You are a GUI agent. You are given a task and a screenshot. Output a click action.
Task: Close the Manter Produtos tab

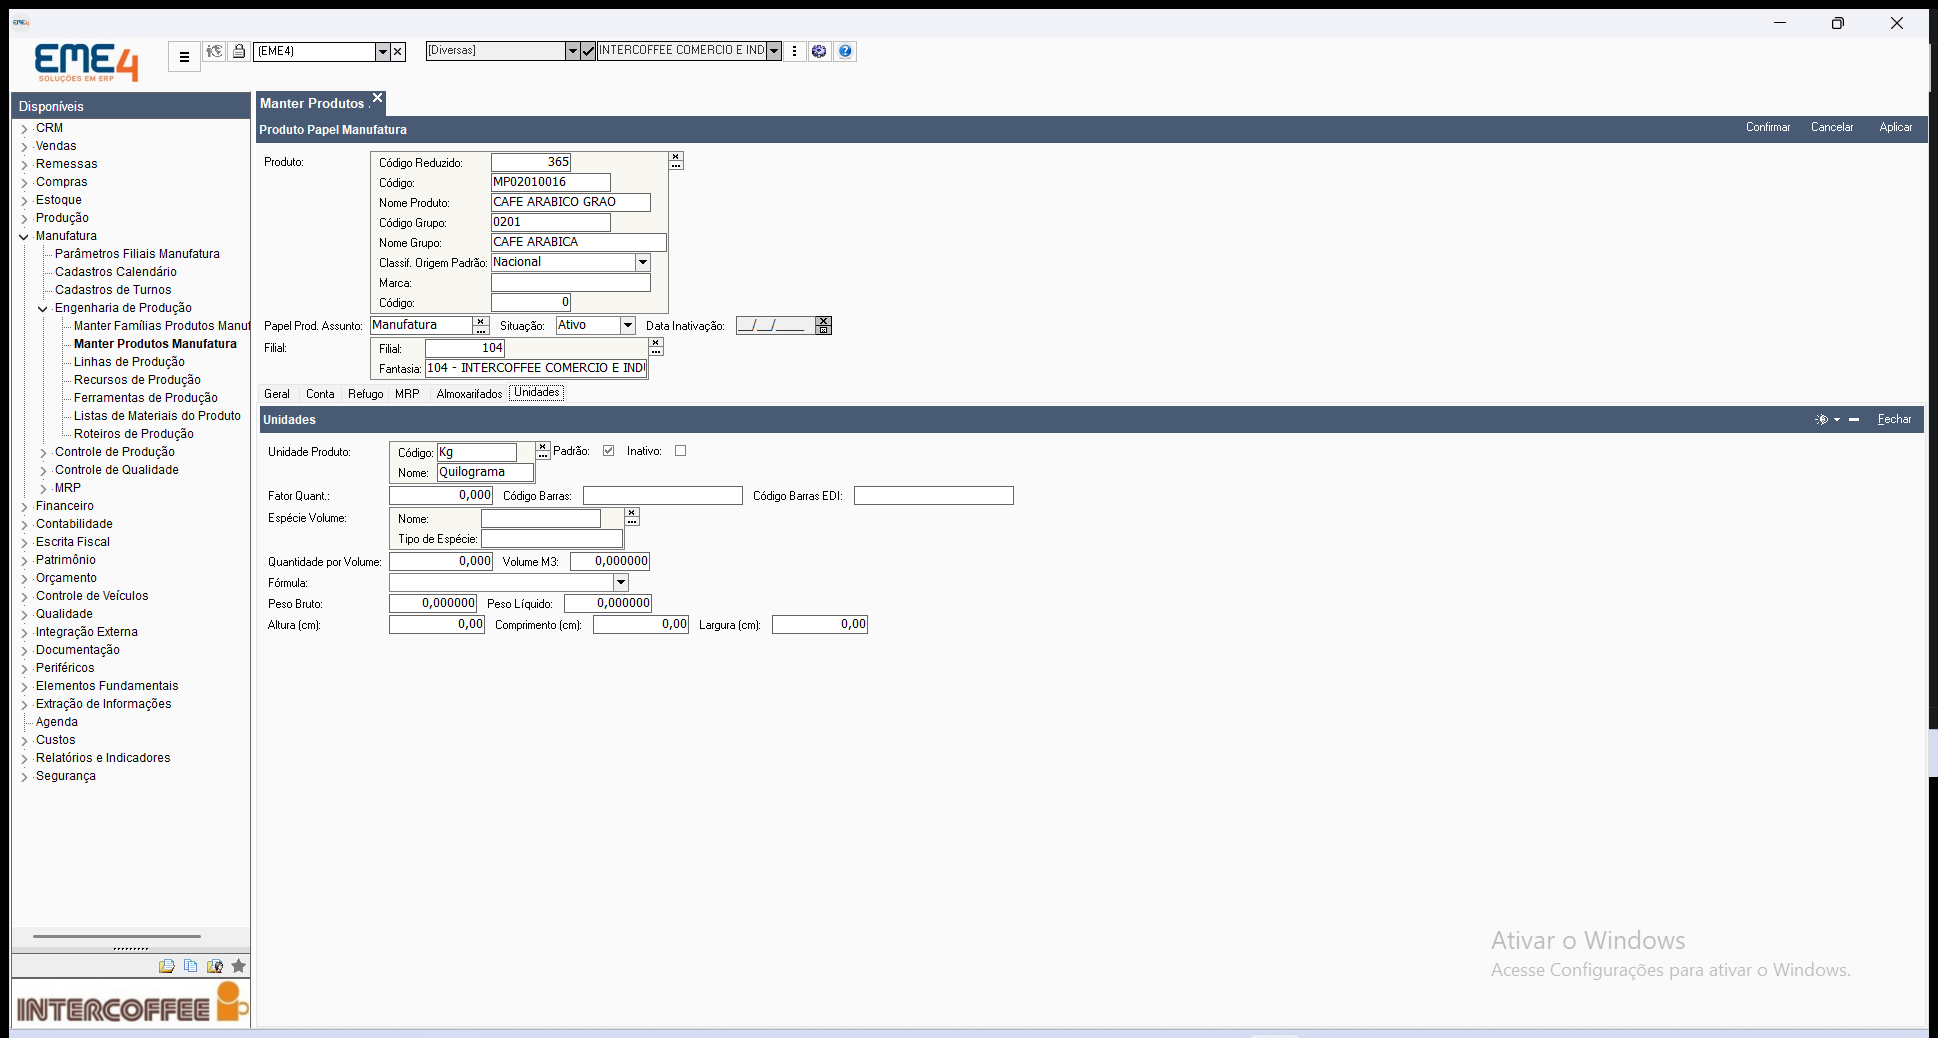377,98
